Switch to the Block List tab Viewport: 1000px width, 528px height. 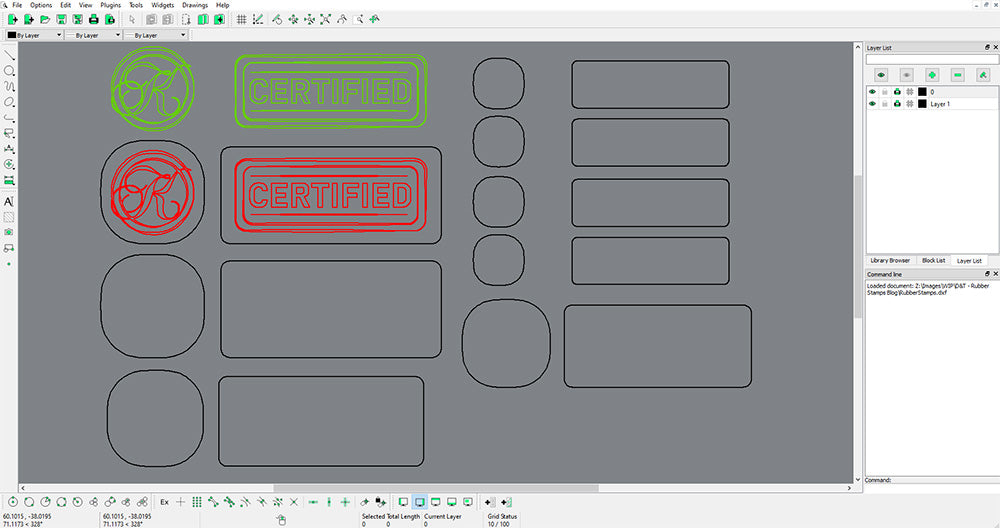[x=932, y=260]
